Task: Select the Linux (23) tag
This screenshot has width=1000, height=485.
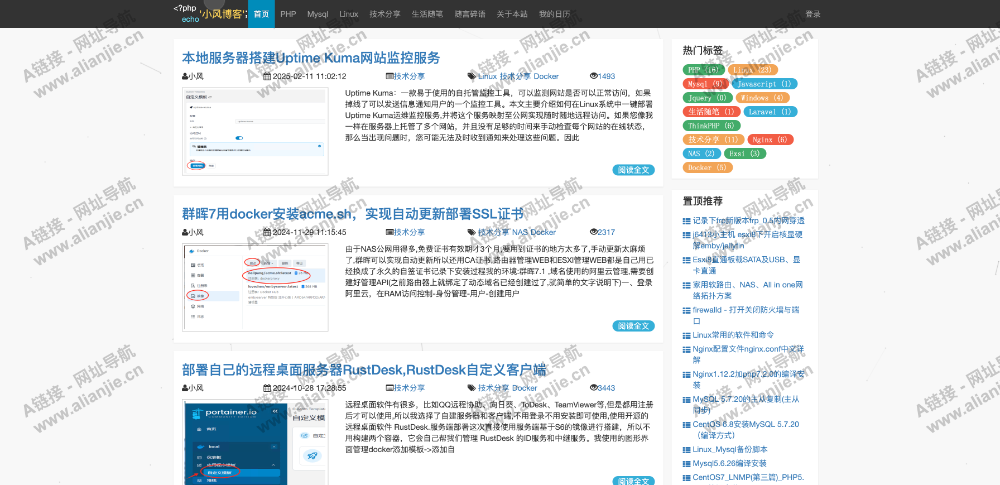Action: [x=753, y=70]
